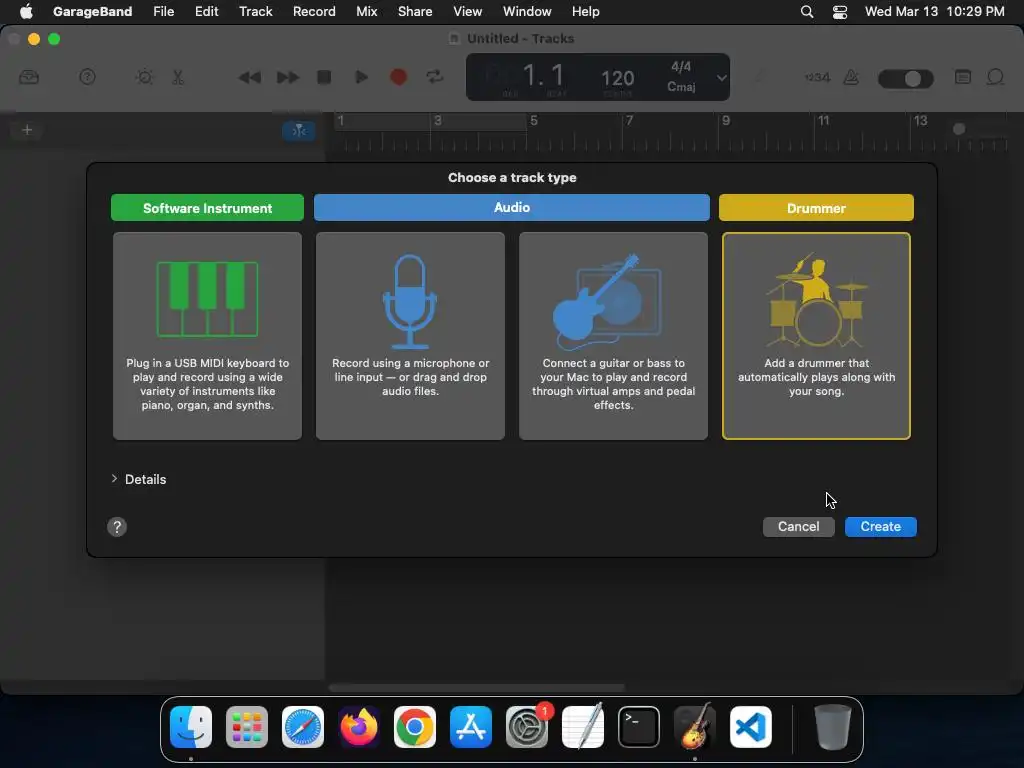Pick the guitar audio track card
The width and height of the screenshot is (1024, 768).
(x=613, y=336)
